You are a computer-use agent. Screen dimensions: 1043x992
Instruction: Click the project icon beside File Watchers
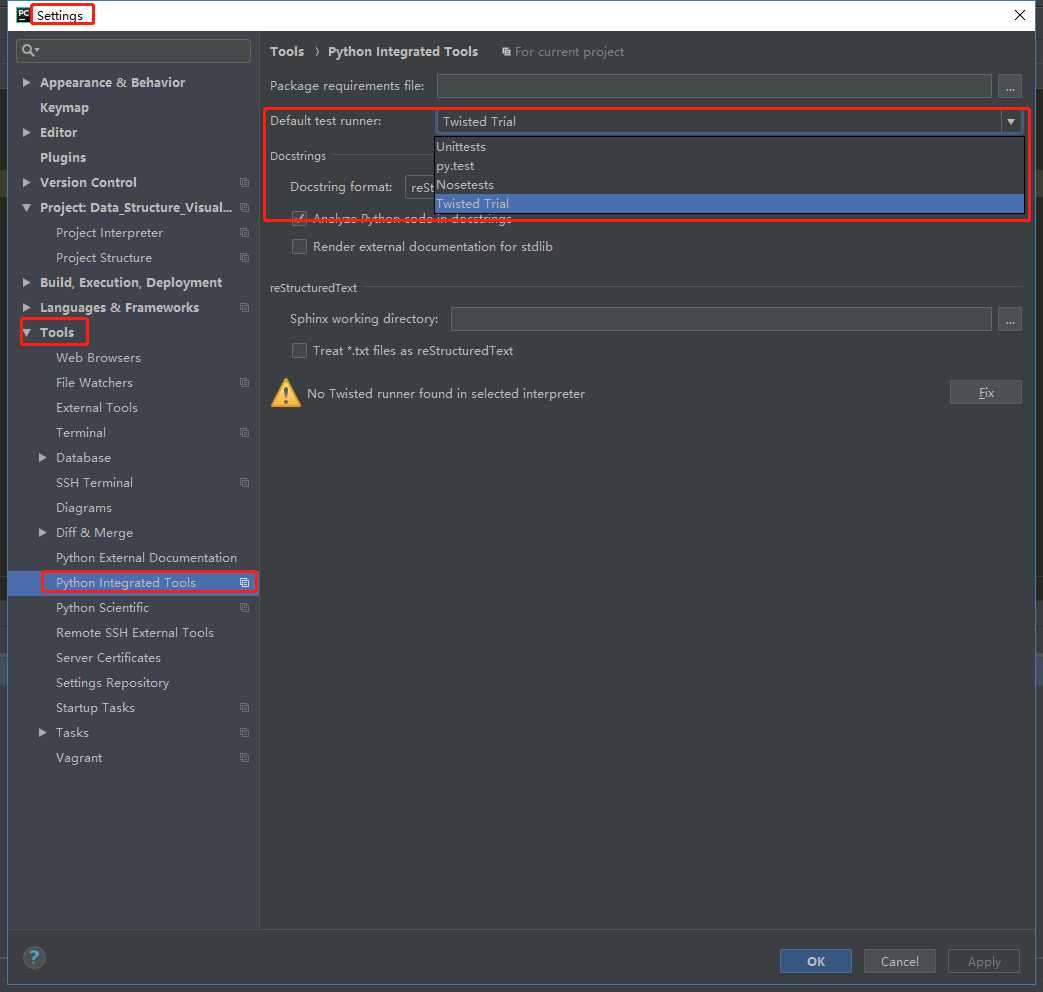pyautogui.click(x=244, y=383)
